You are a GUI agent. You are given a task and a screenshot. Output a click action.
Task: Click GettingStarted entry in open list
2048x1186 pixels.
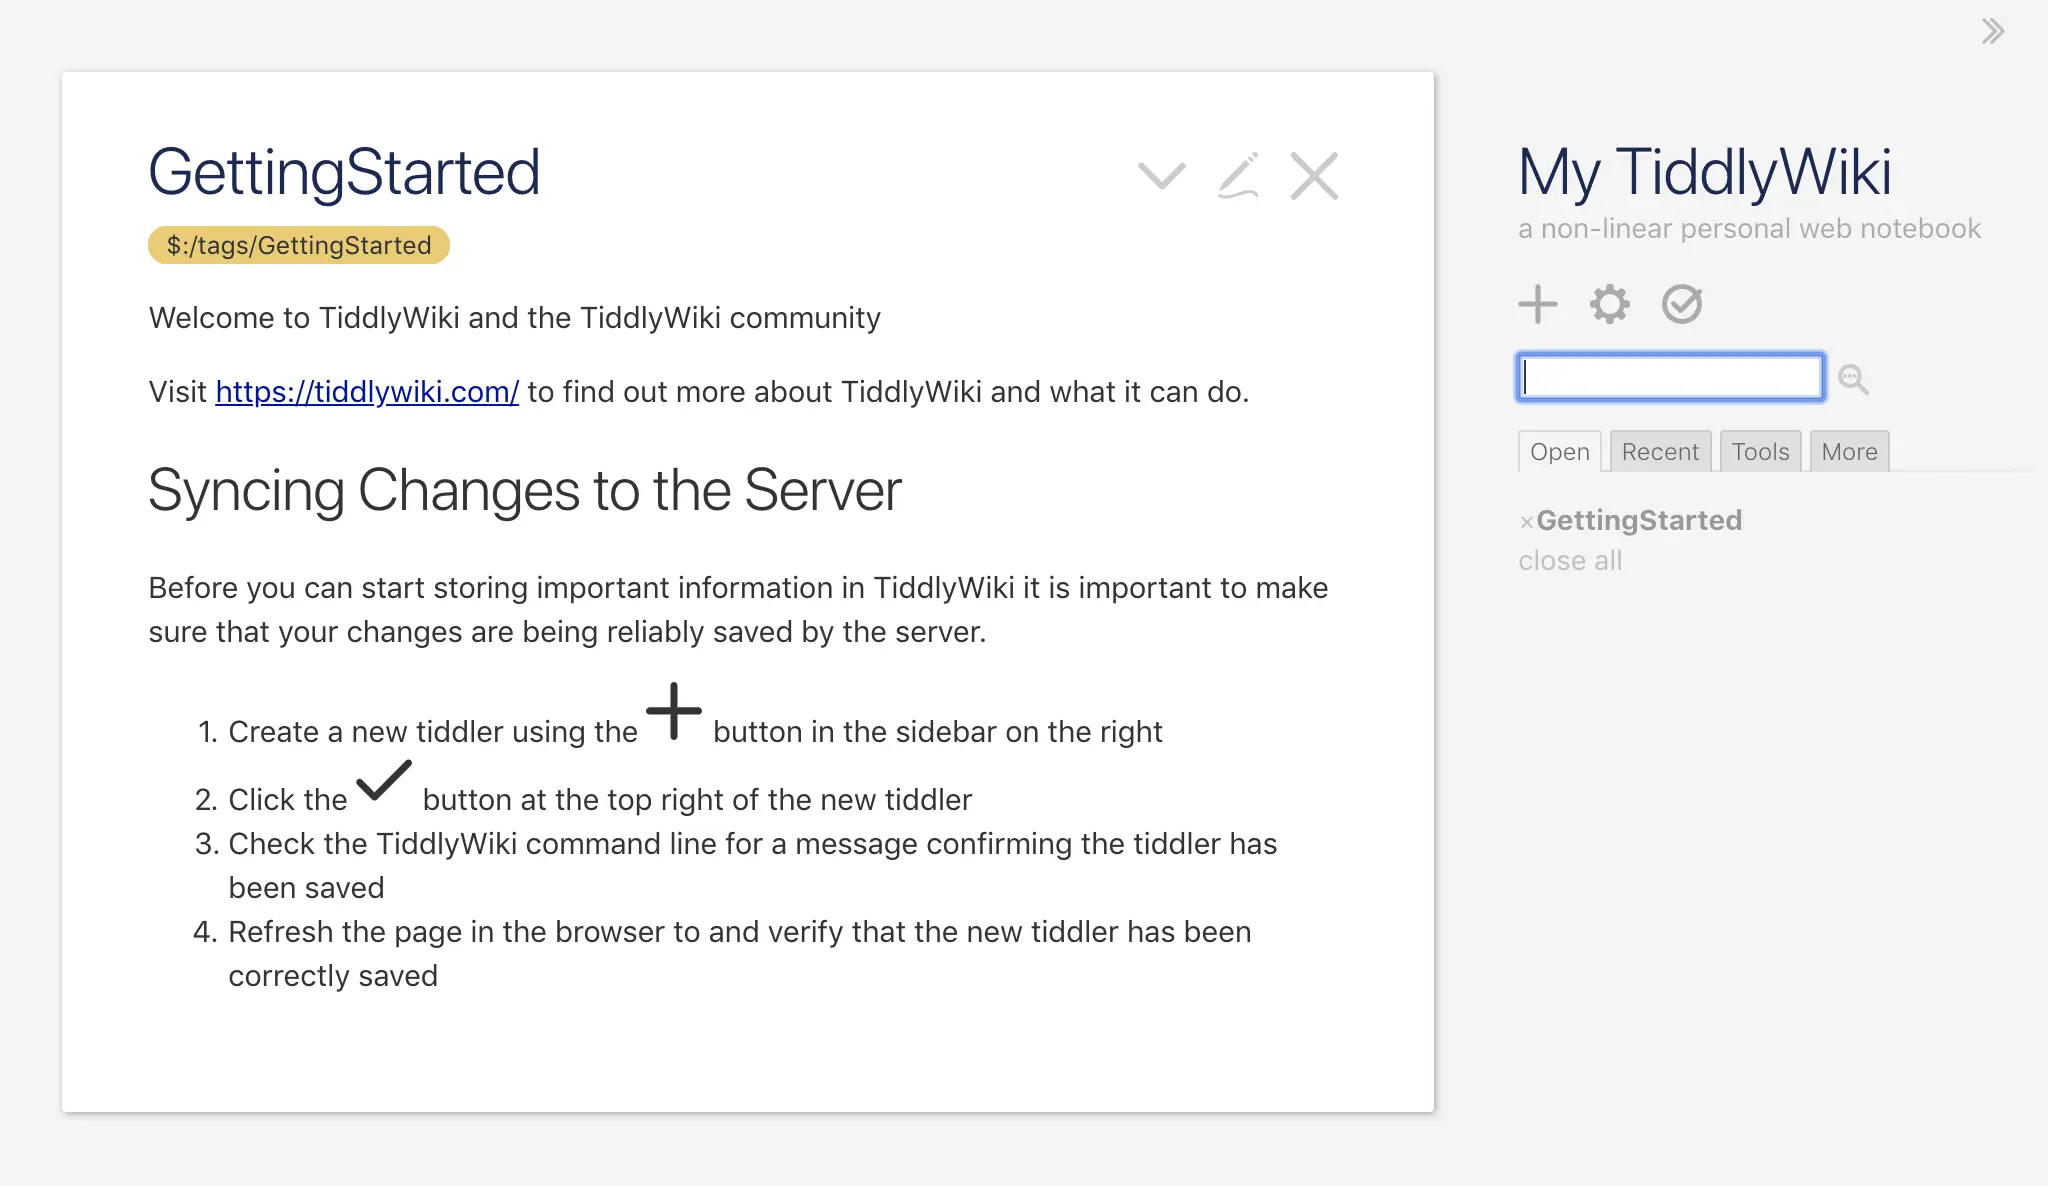[x=1639, y=520]
